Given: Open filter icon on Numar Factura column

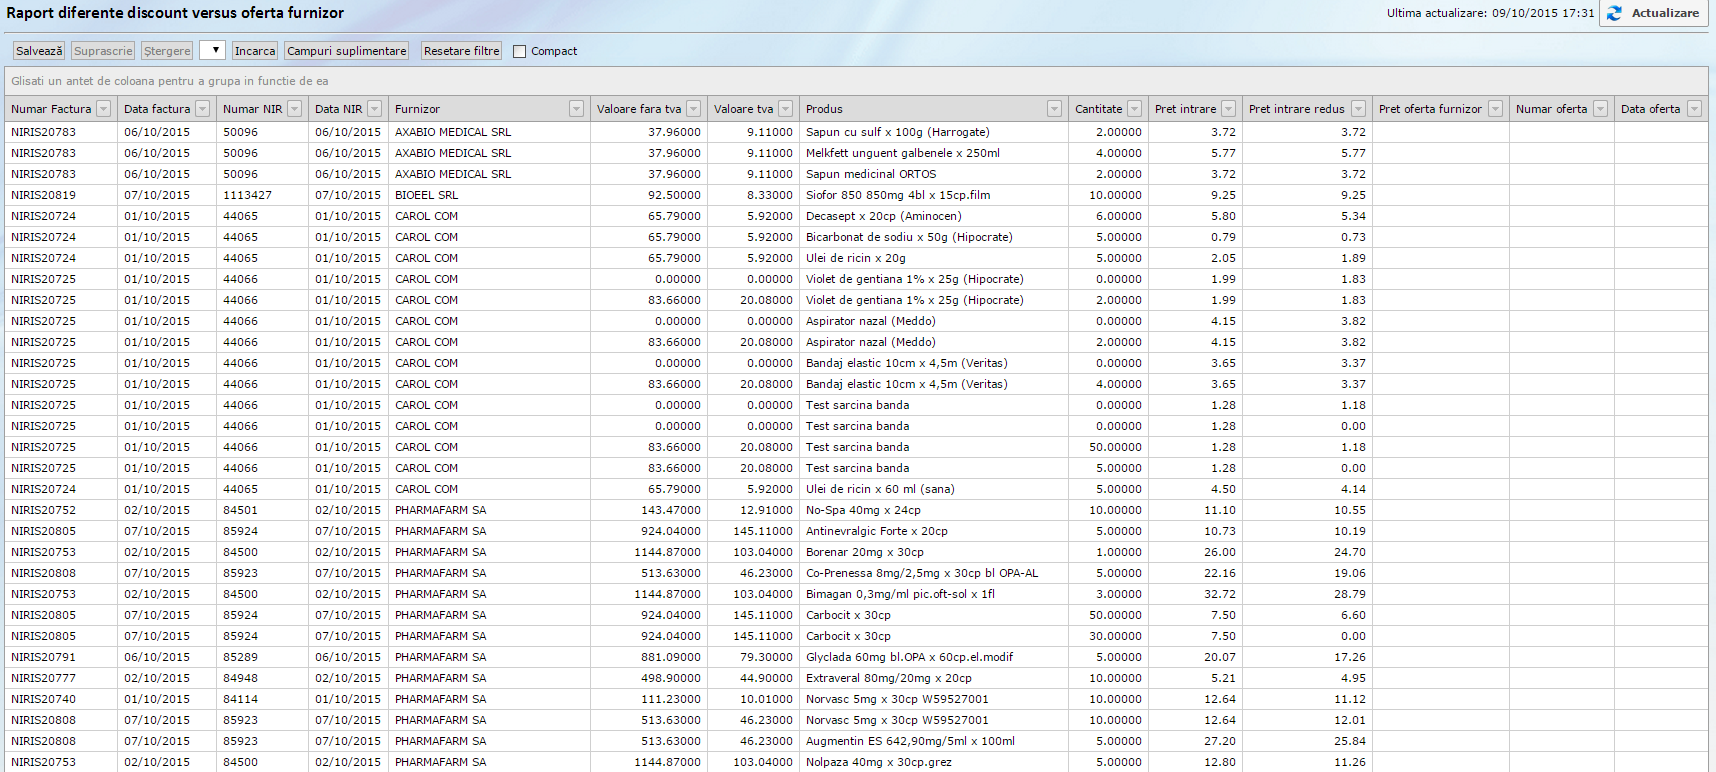Looking at the screenshot, I should pos(103,109).
